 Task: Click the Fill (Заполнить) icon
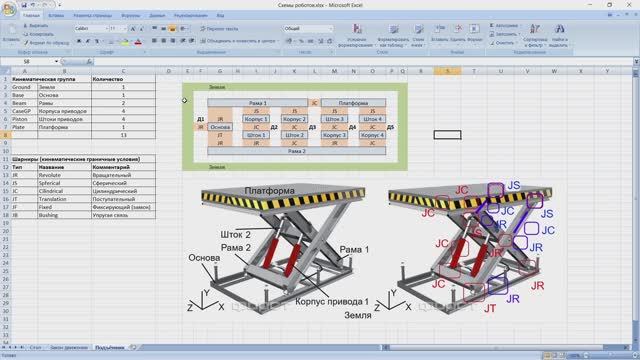(492, 34)
